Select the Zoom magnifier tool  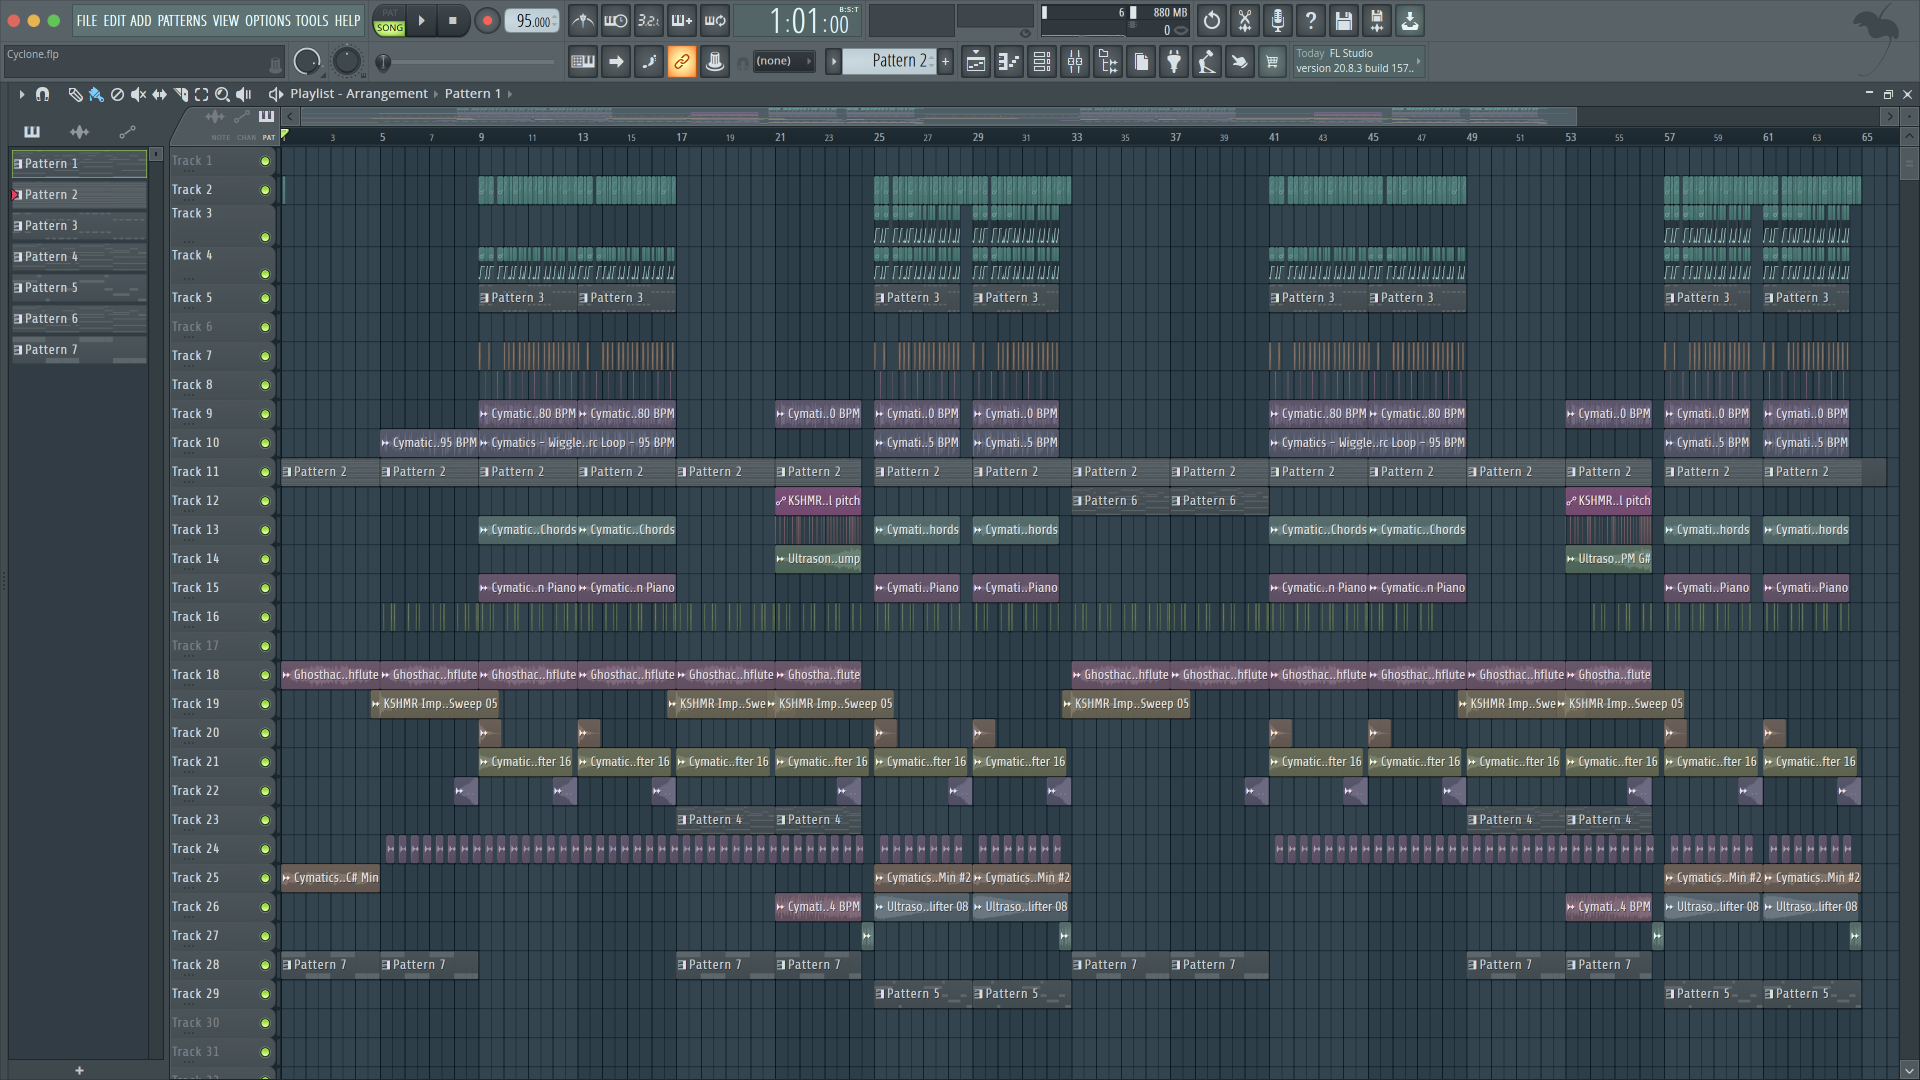pyautogui.click(x=223, y=94)
